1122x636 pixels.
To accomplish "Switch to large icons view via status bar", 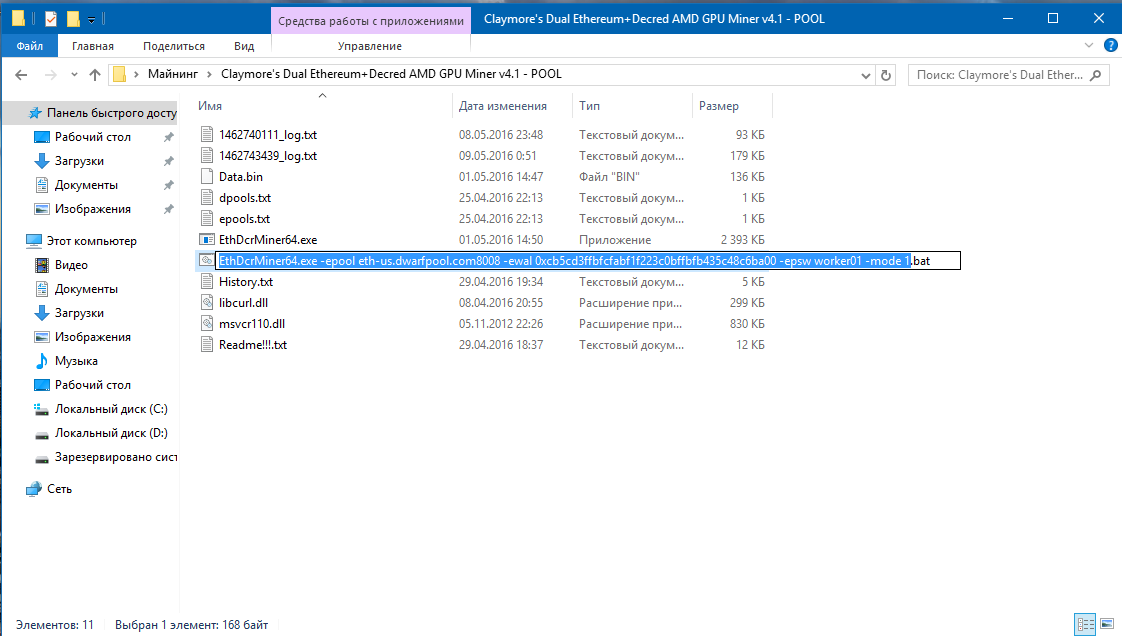I will coord(1107,625).
